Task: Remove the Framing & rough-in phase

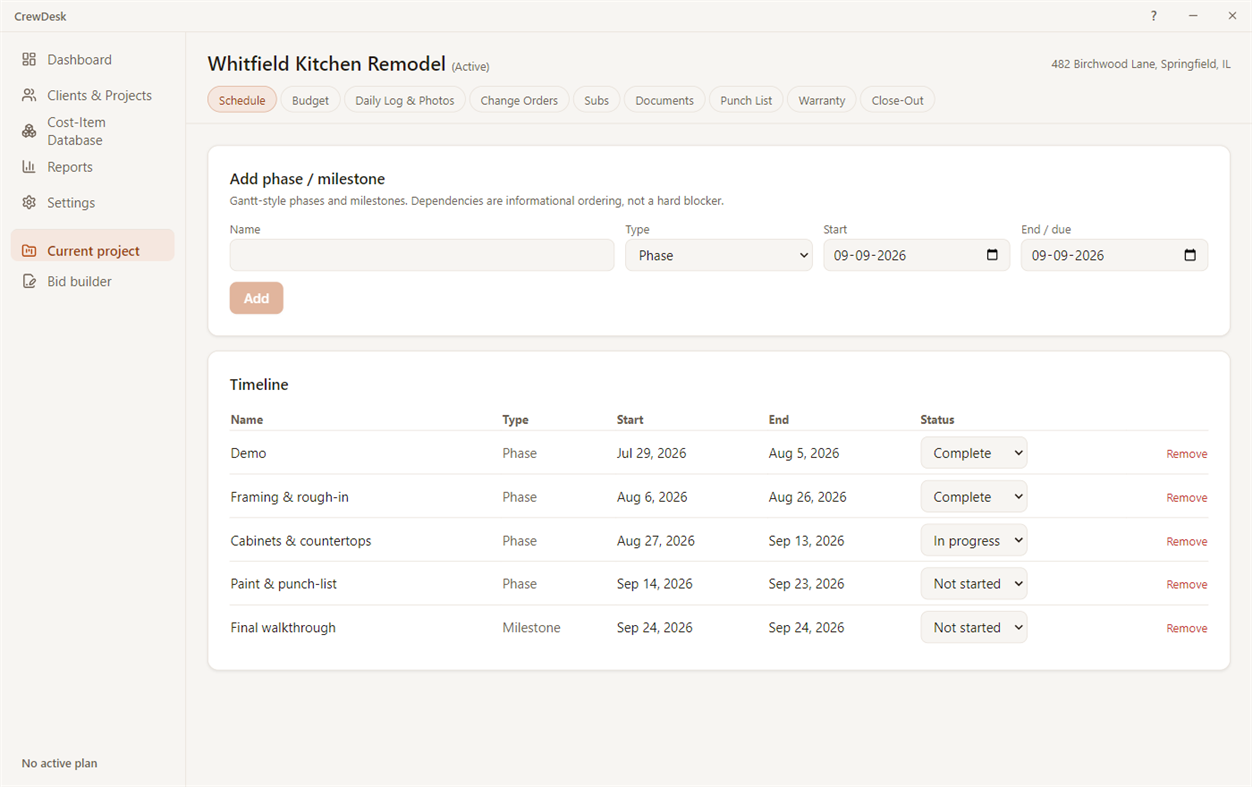Action: (x=1187, y=498)
